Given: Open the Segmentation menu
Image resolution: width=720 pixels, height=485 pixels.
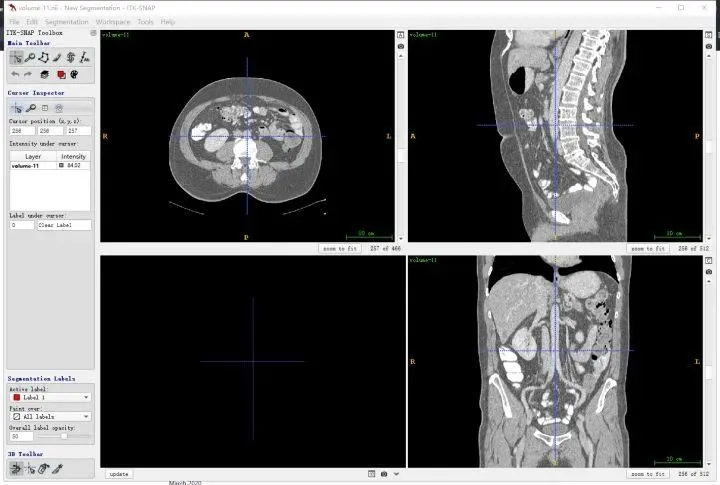Looking at the screenshot, I should click(x=67, y=22).
